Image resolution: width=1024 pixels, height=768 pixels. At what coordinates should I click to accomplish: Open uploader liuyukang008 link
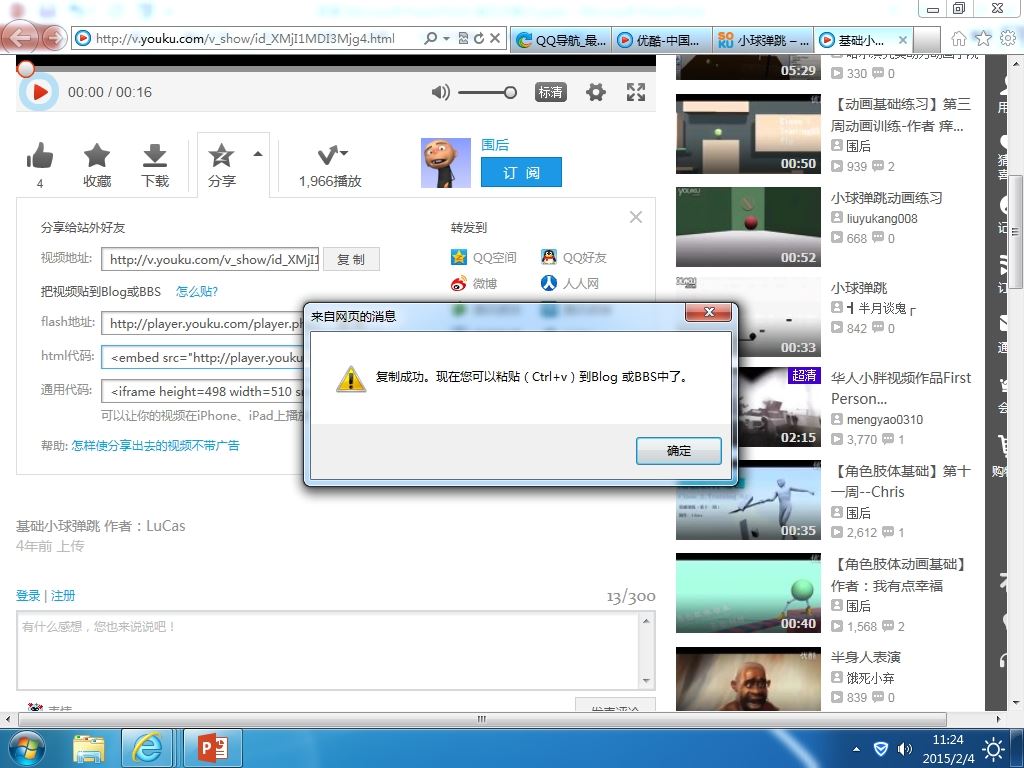click(882, 218)
